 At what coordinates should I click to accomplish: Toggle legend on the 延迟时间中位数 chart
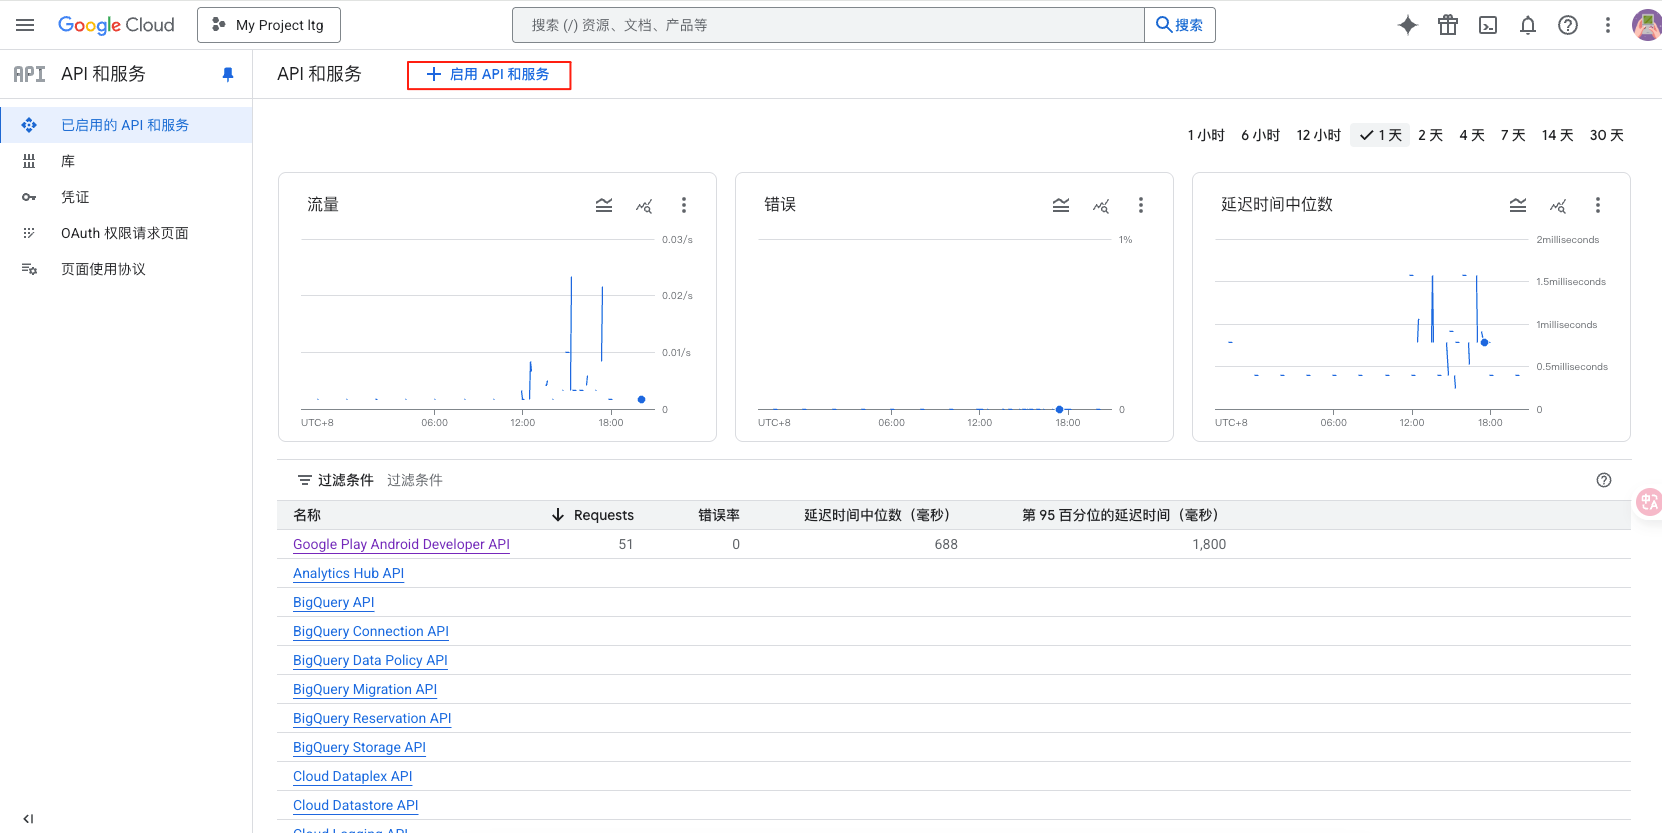[1518, 205]
